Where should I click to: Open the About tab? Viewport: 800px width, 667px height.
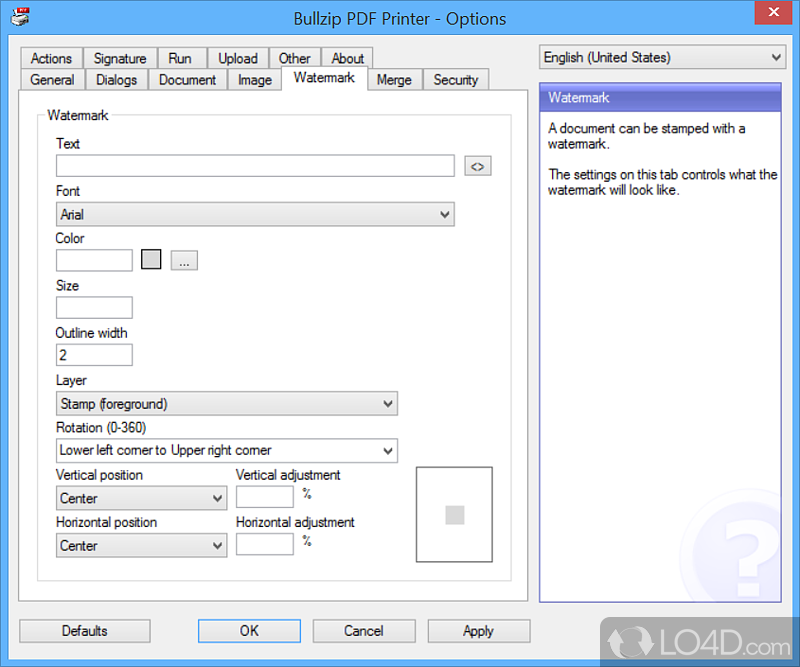(347, 58)
